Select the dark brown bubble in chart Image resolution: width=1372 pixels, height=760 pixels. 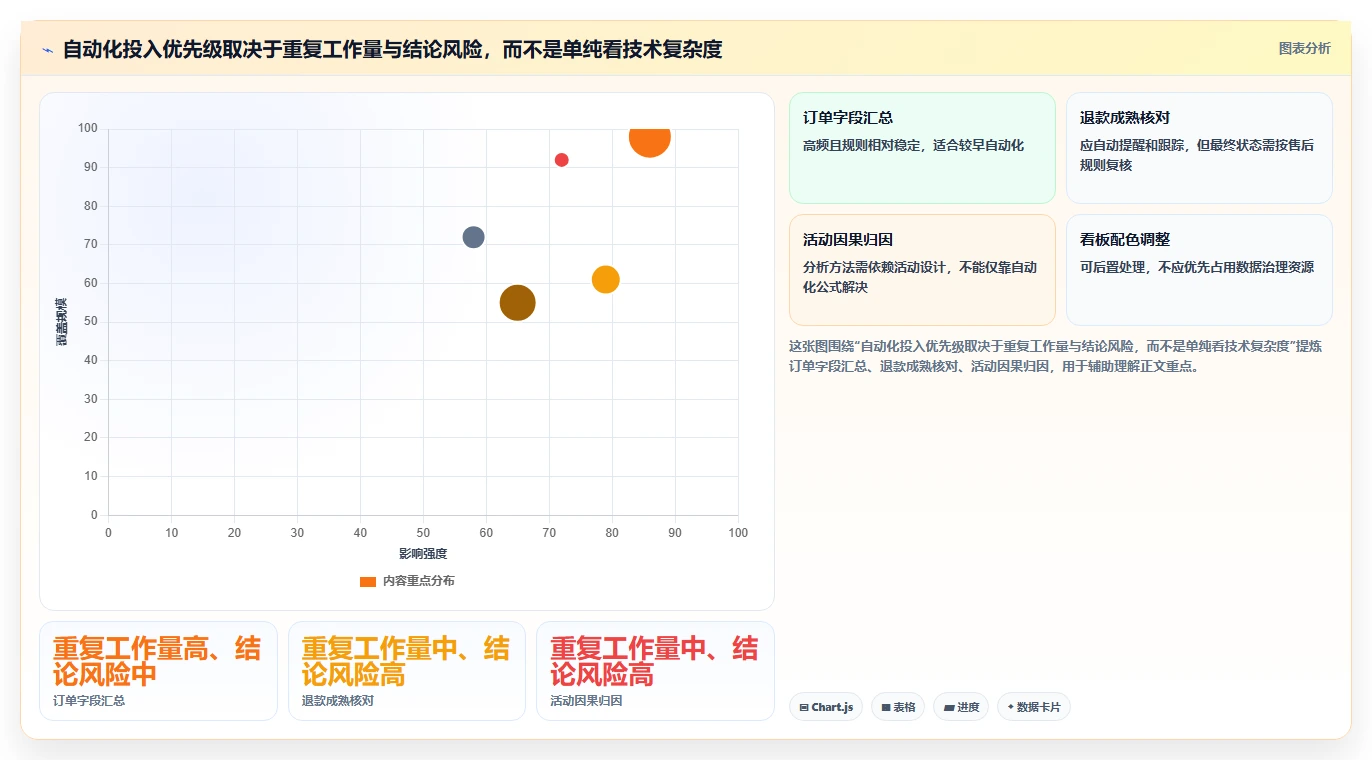[x=518, y=303]
